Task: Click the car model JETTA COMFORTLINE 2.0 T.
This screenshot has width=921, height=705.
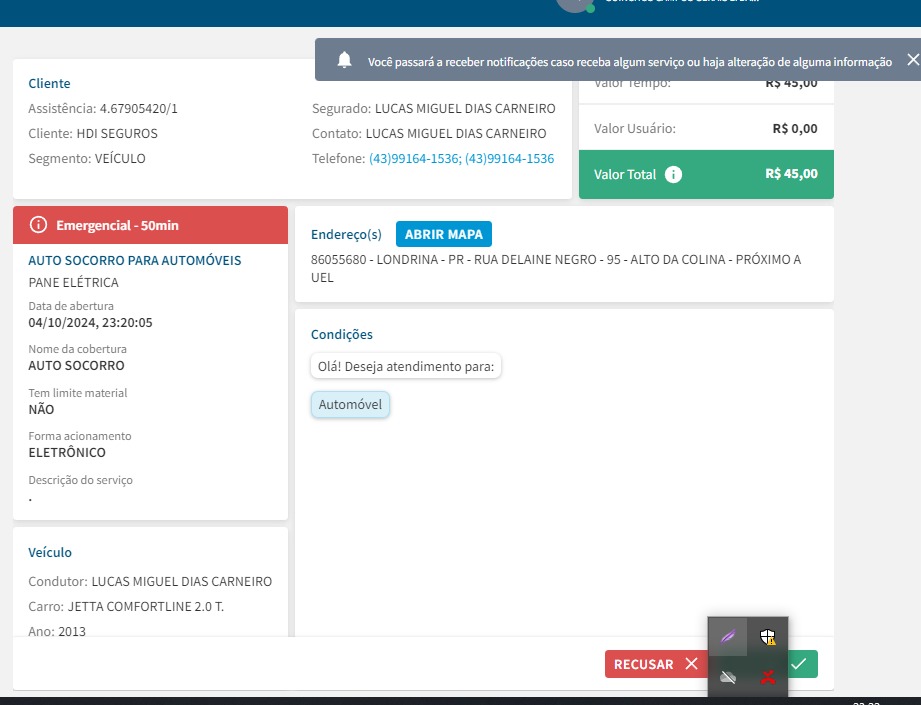Action: click(146, 606)
